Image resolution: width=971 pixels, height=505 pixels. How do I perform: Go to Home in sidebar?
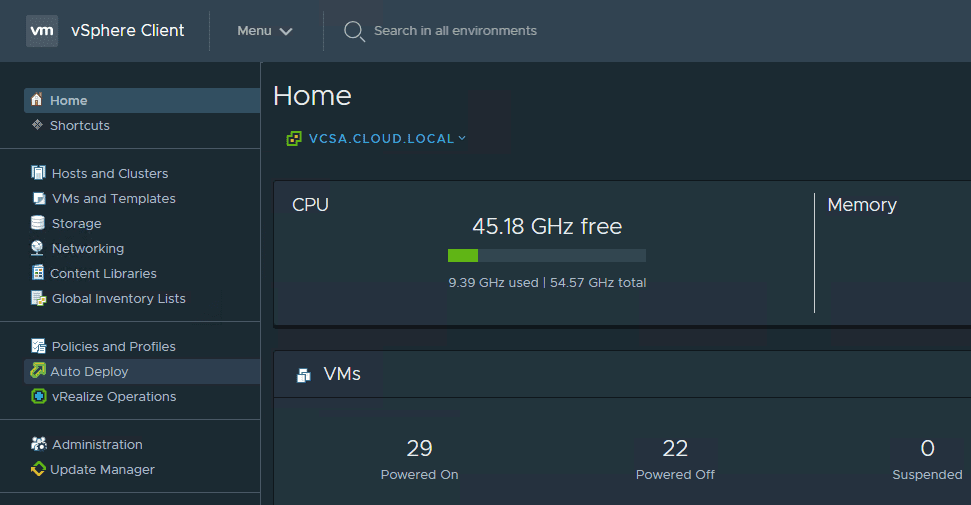68,100
